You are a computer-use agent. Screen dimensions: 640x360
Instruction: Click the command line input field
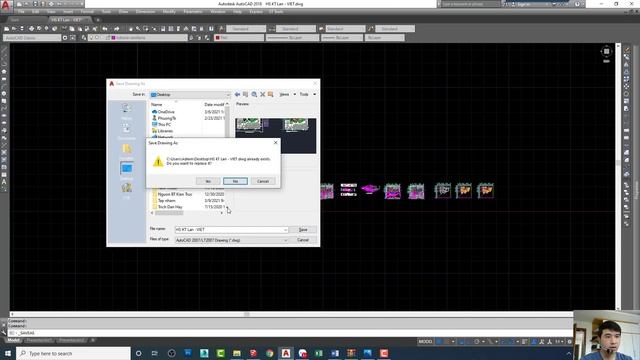click(x=290, y=333)
